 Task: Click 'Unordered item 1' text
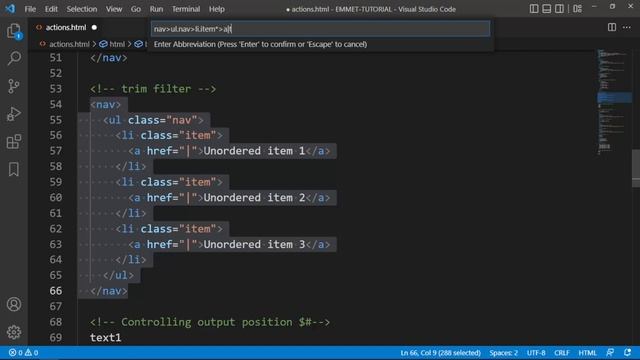pyautogui.click(x=254, y=151)
